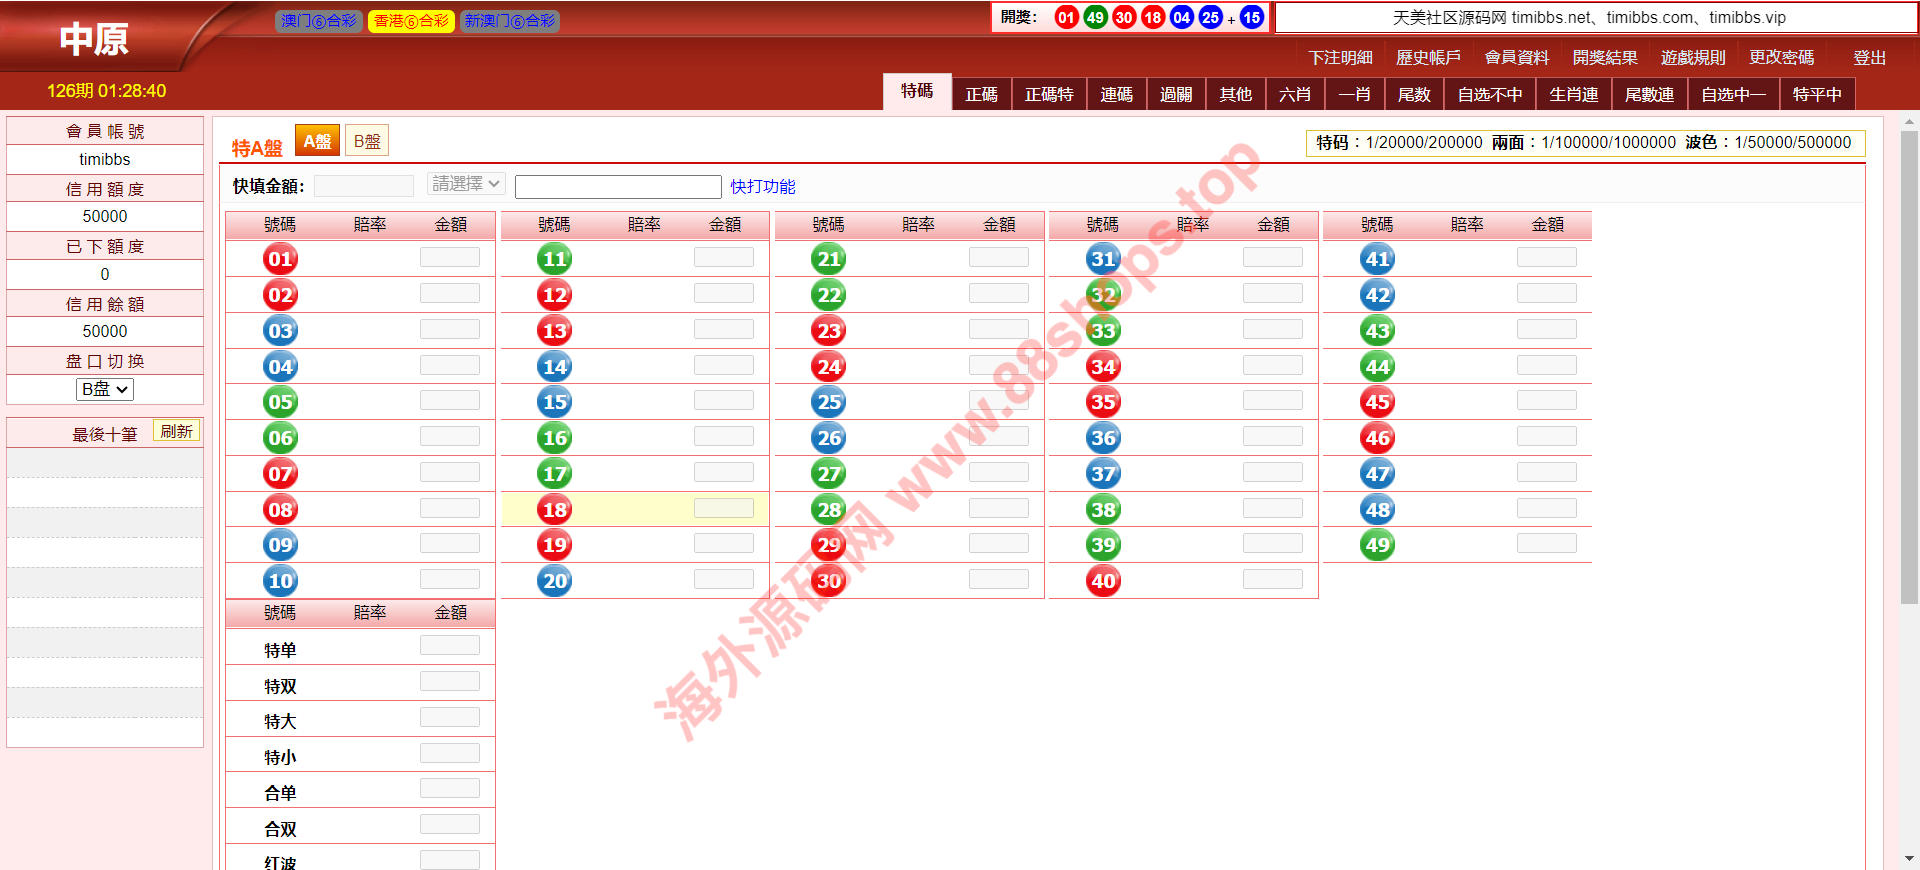Screen dimensions: 1920x870
Task: Open the 快打功能 link
Action: click(763, 187)
